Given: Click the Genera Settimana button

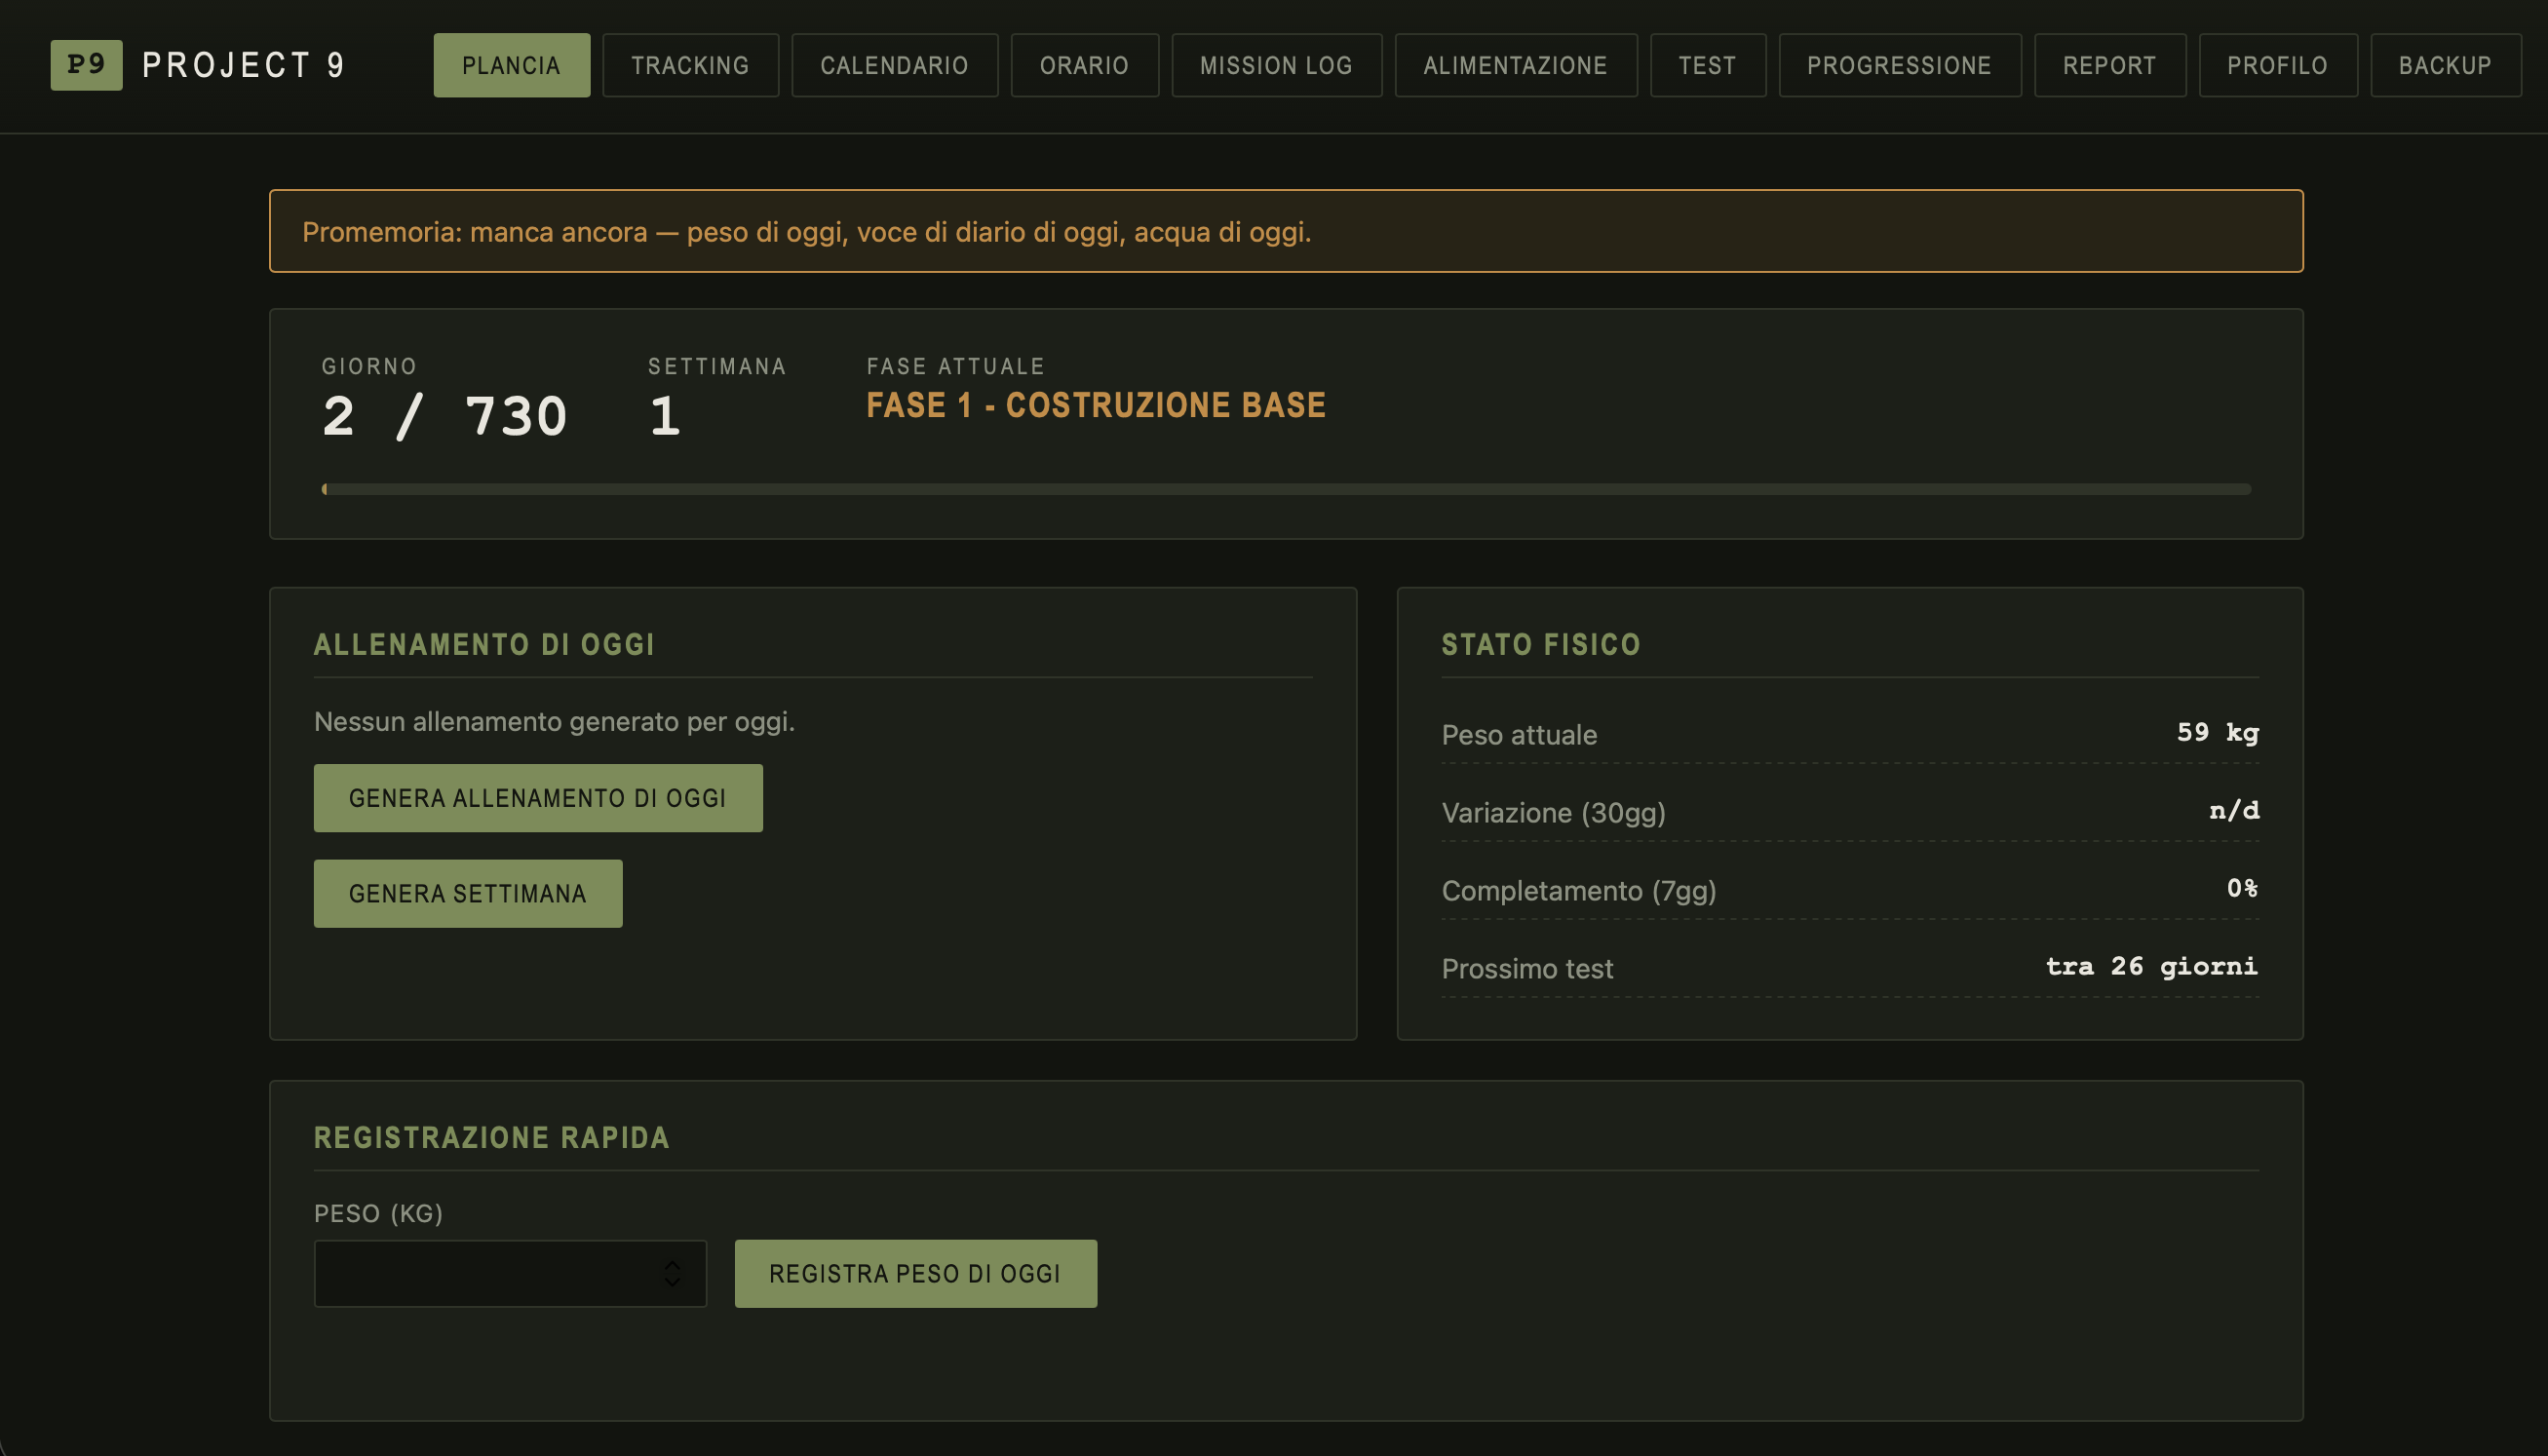Looking at the screenshot, I should 468,893.
